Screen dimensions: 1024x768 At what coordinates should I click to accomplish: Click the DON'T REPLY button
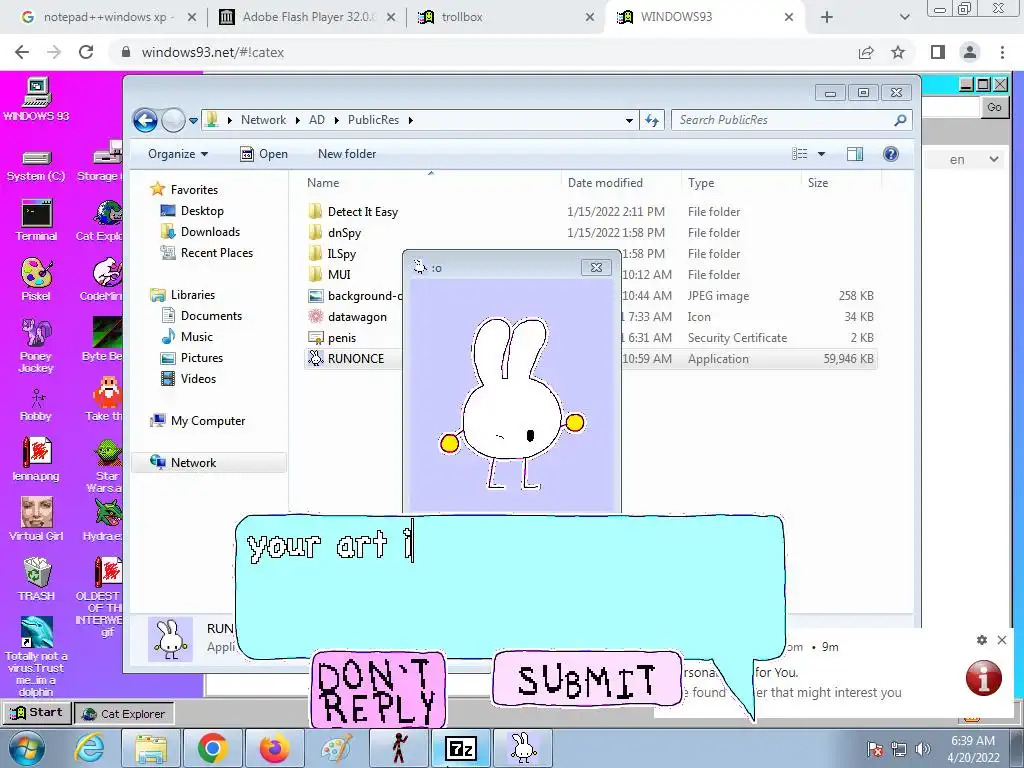[x=378, y=691]
